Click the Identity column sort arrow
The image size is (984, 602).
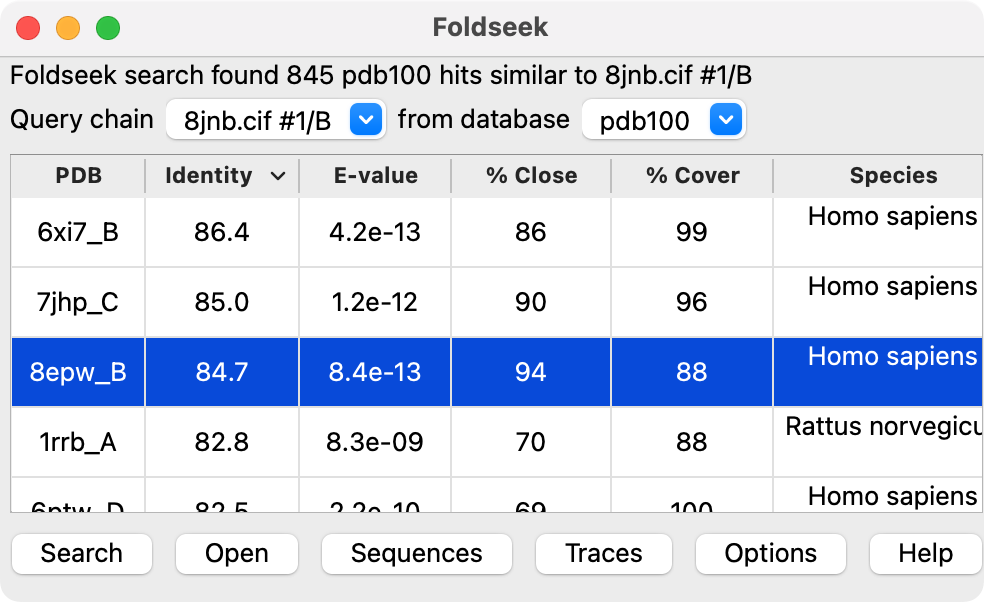278,177
